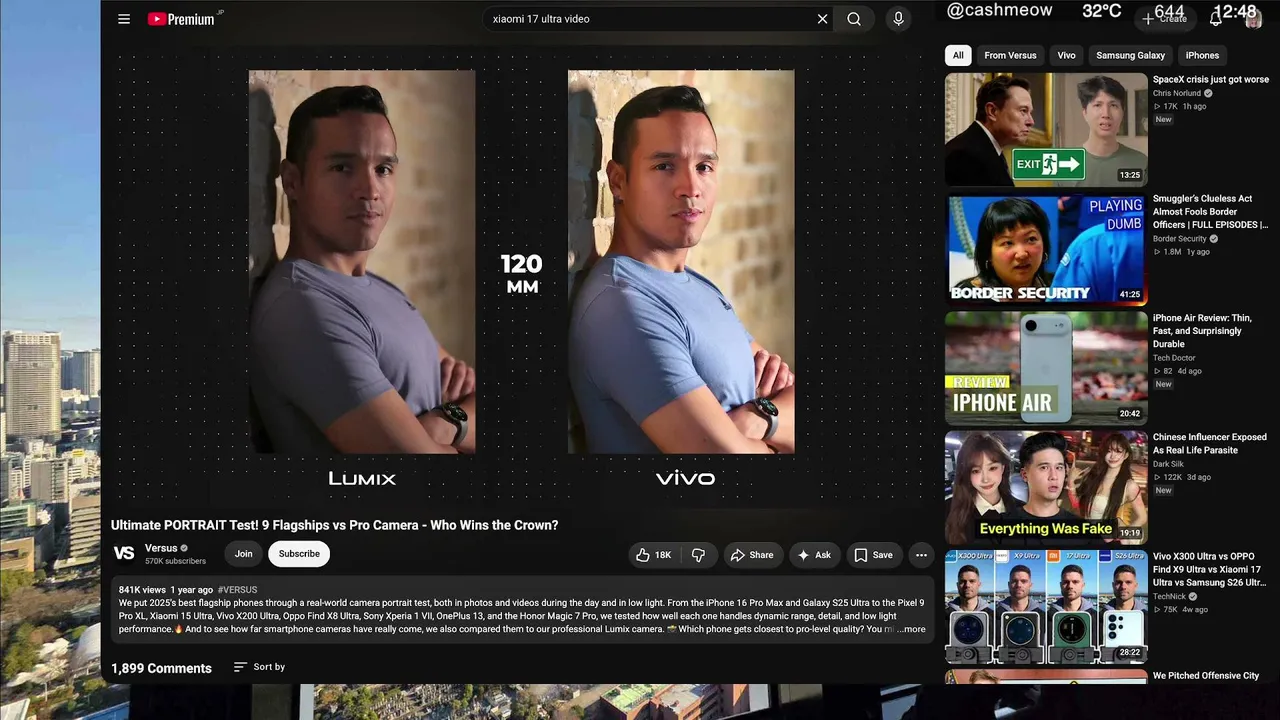Join the Versus channel membership
Screen dimensions: 1280x720
coord(244,554)
